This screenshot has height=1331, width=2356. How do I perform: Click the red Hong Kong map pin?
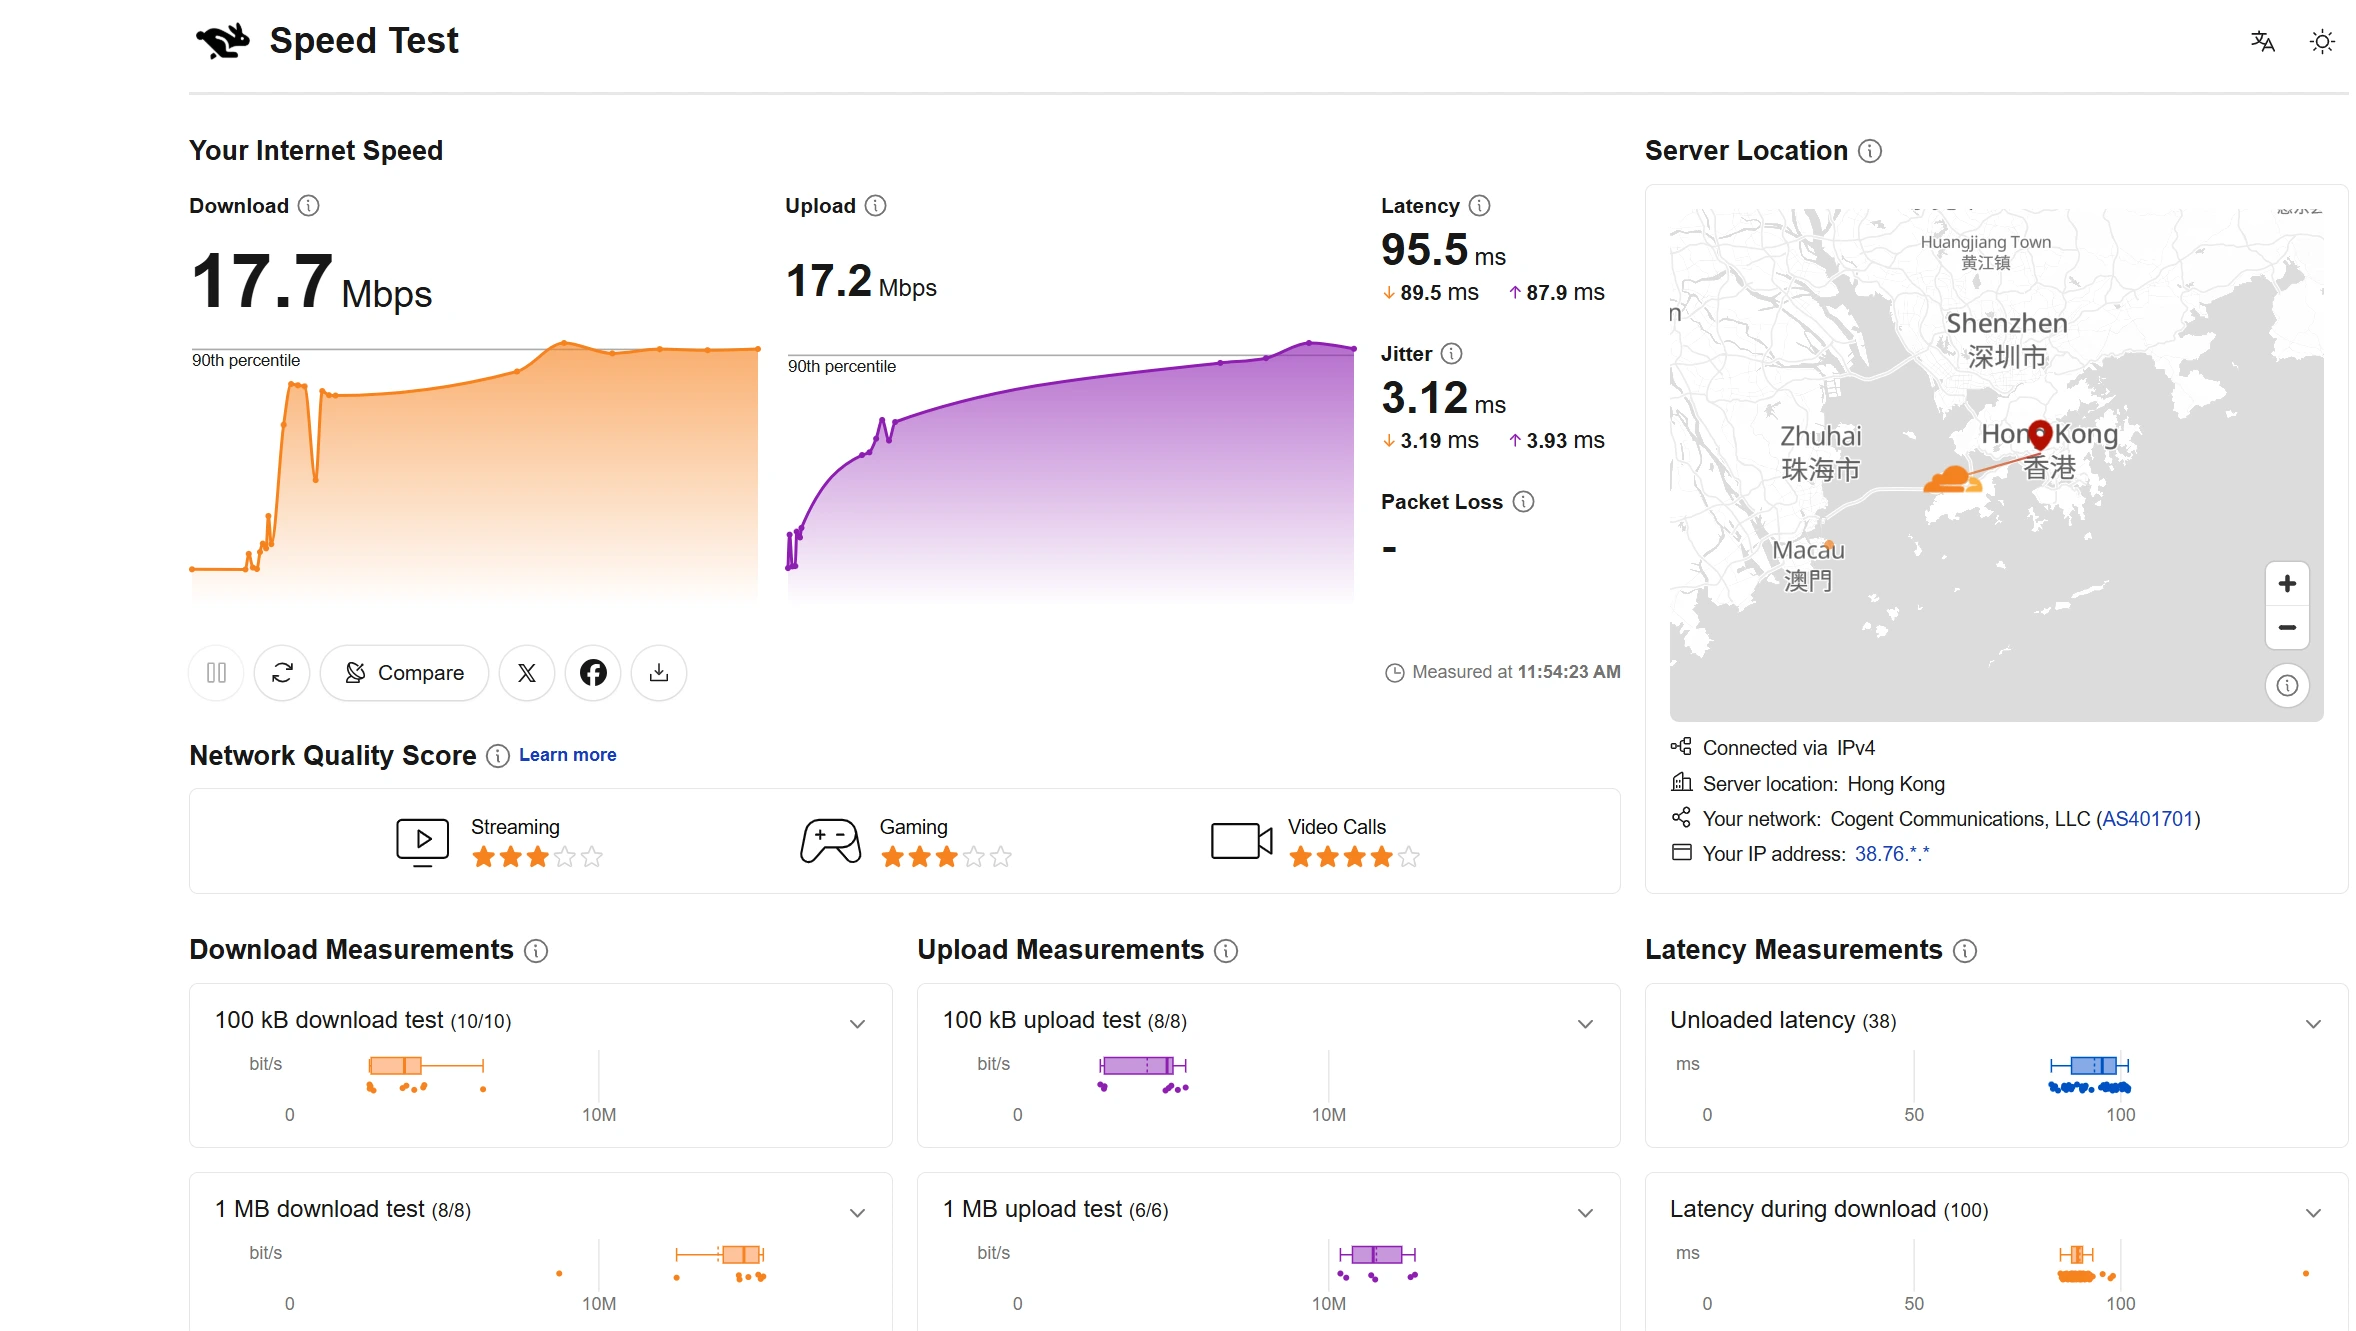click(2040, 434)
